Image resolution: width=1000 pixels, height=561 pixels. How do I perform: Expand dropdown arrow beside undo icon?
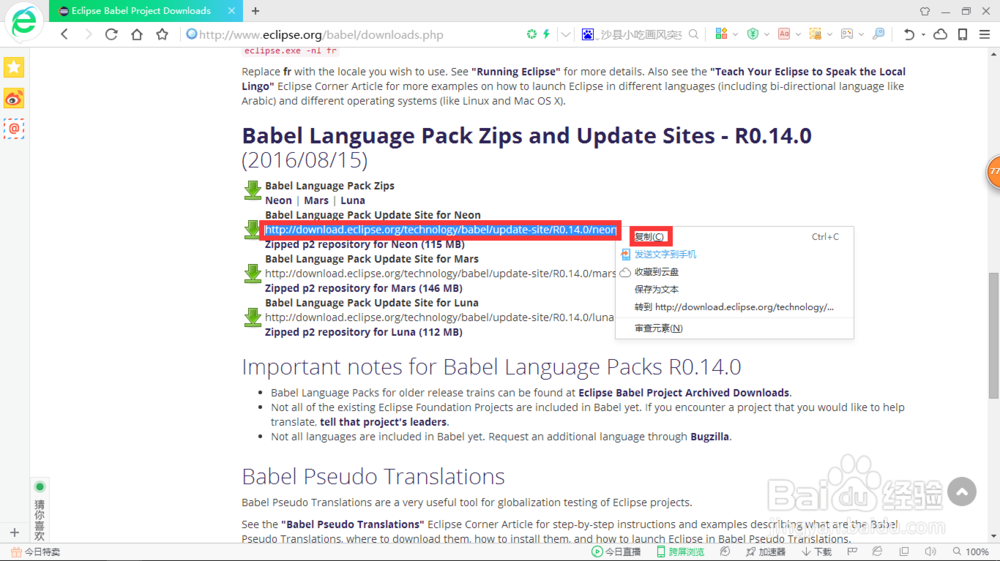[923, 34]
